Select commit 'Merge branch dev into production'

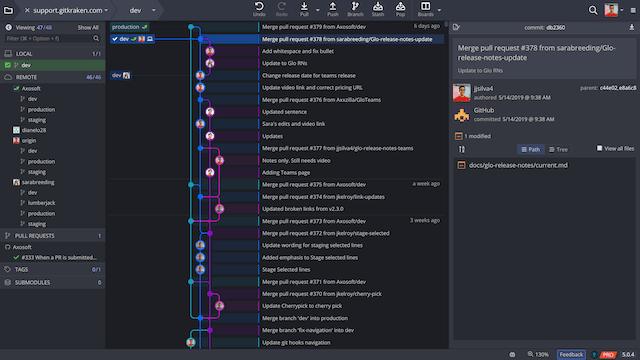point(304,318)
